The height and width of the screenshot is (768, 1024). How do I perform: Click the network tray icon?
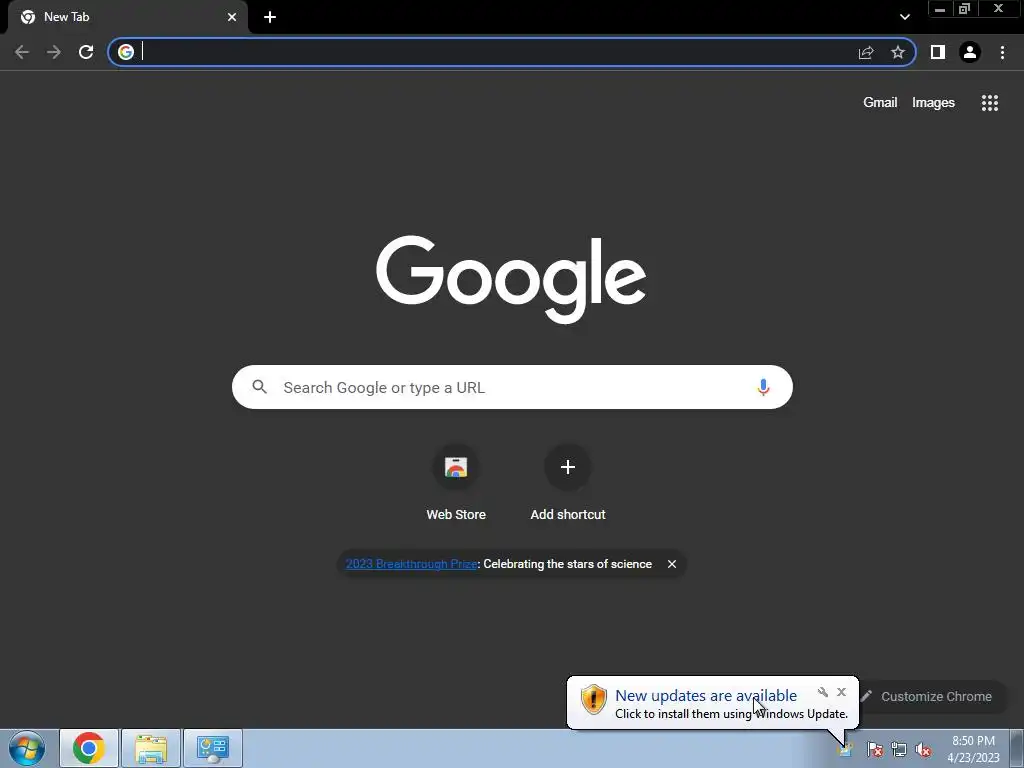click(899, 750)
